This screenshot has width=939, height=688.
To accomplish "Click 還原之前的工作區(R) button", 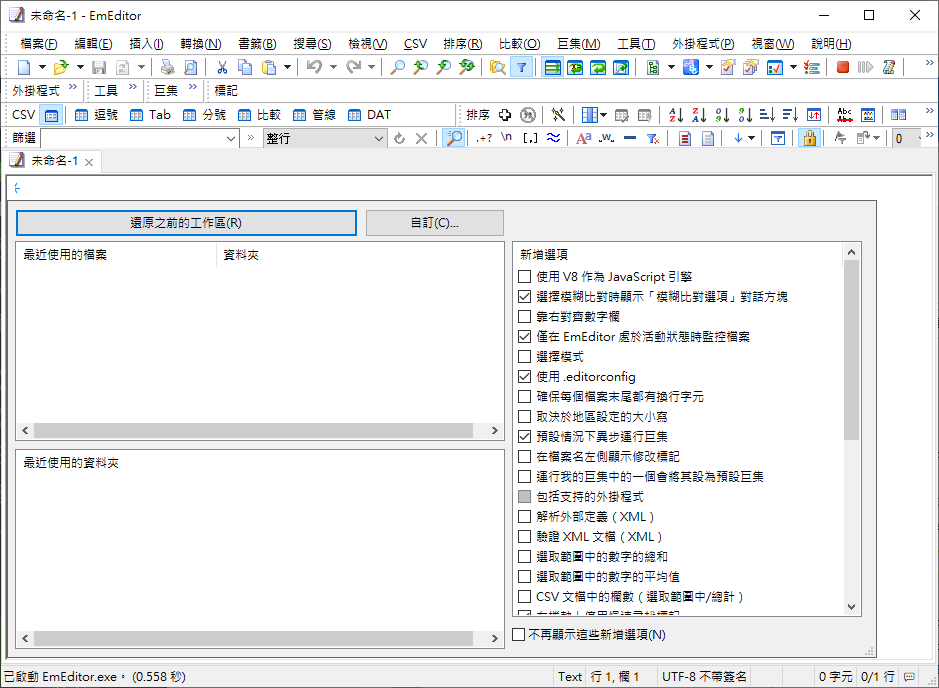I will pos(186,223).
